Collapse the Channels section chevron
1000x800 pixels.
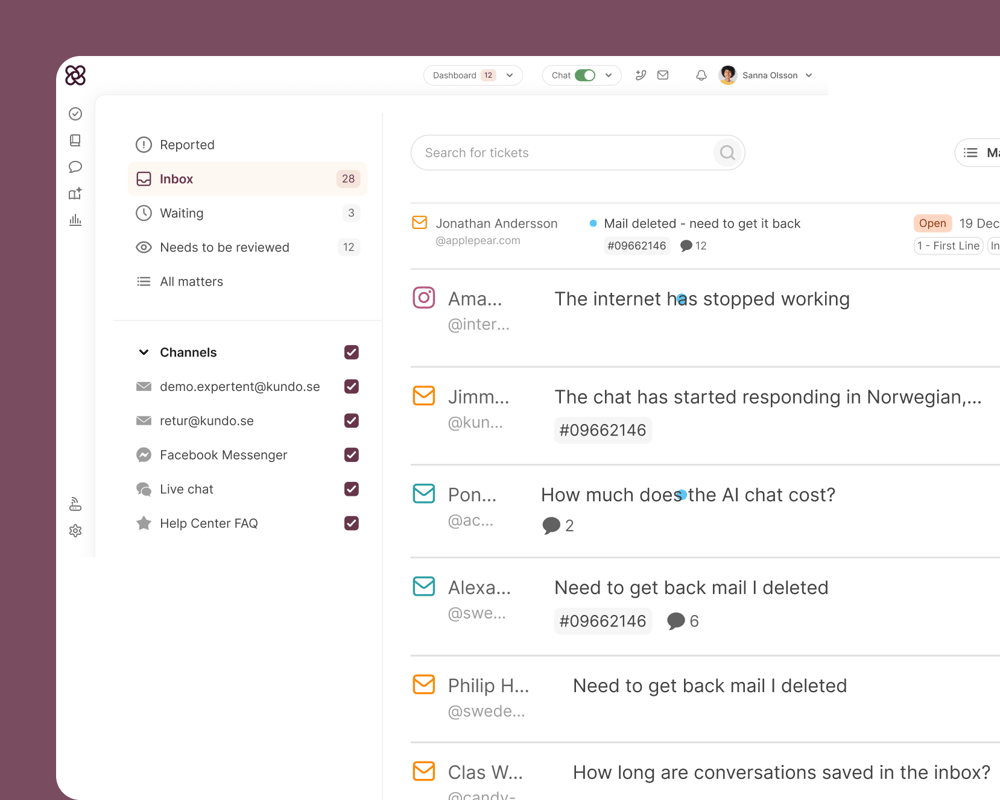click(144, 352)
